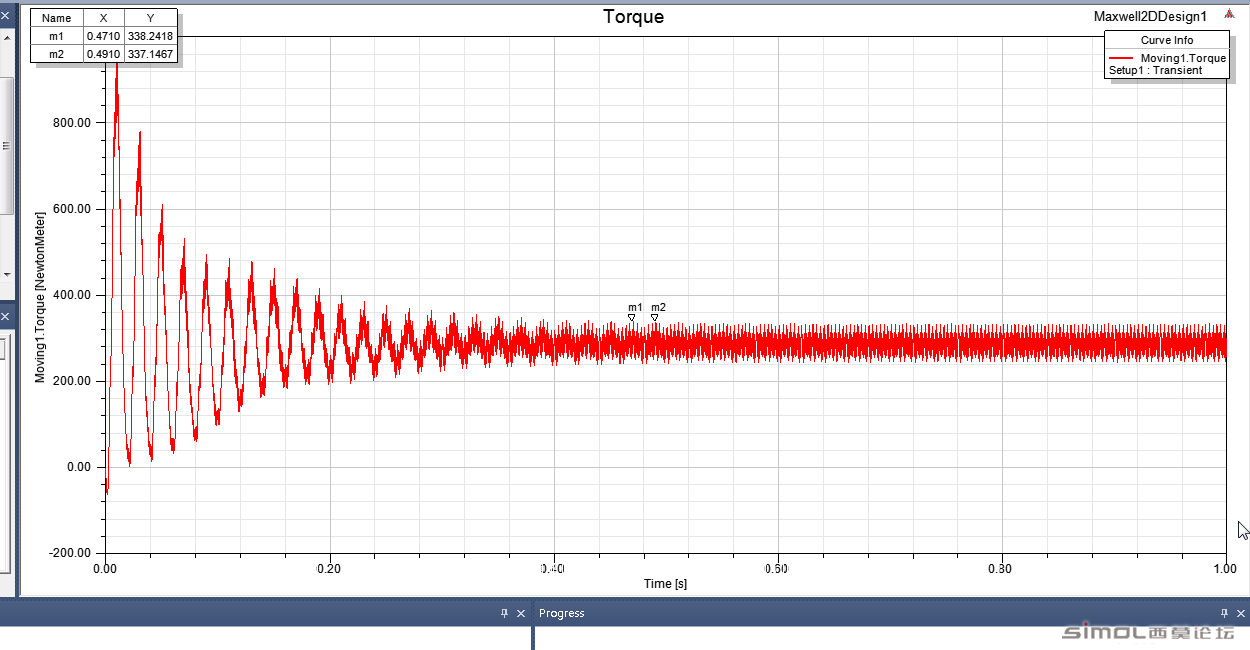Select the Torque plot title

(x=634, y=16)
